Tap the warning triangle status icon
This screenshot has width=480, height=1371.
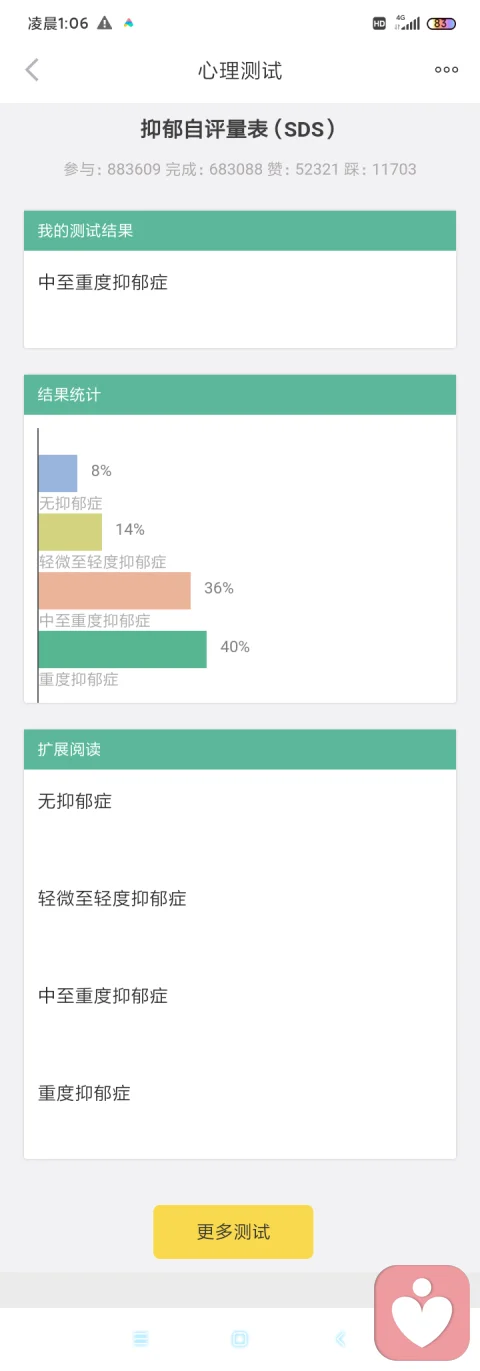pyautogui.click(x=105, y=23)
